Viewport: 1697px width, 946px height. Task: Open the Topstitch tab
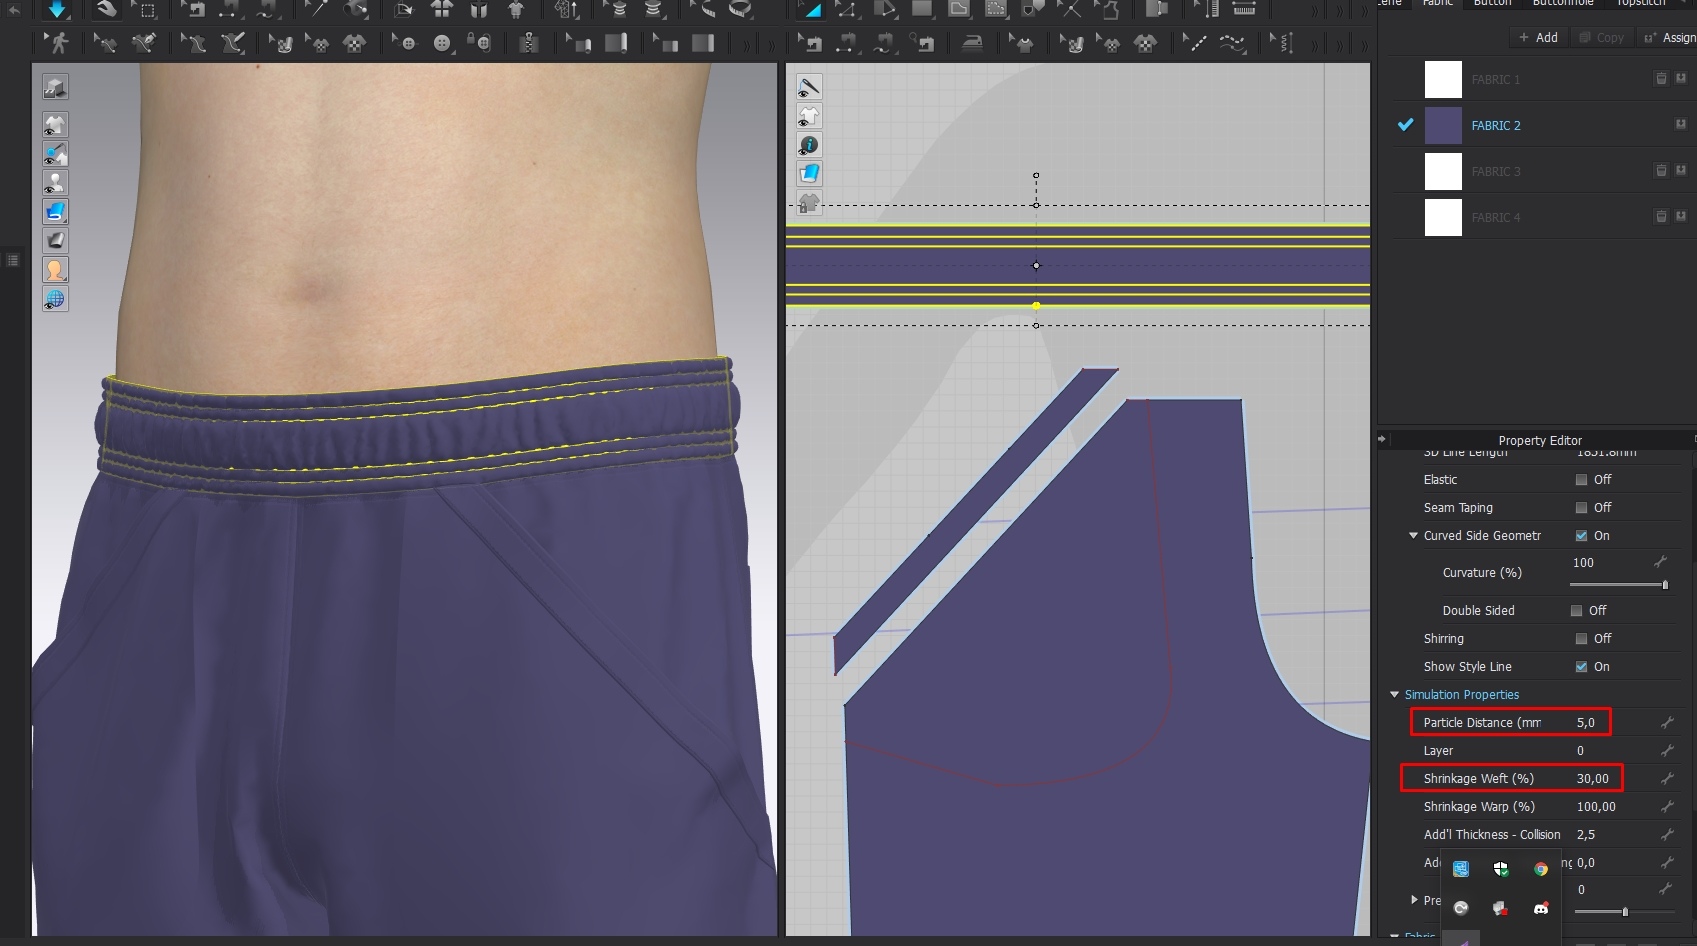coord(1641,3)
